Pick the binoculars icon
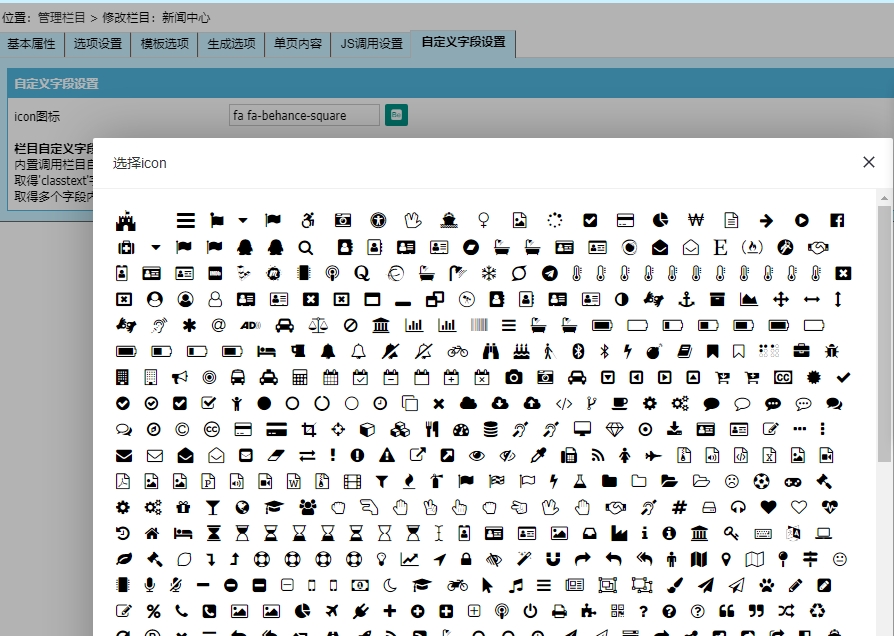The height and width of the screenshot is (636, 894). [x=490, y=351]
